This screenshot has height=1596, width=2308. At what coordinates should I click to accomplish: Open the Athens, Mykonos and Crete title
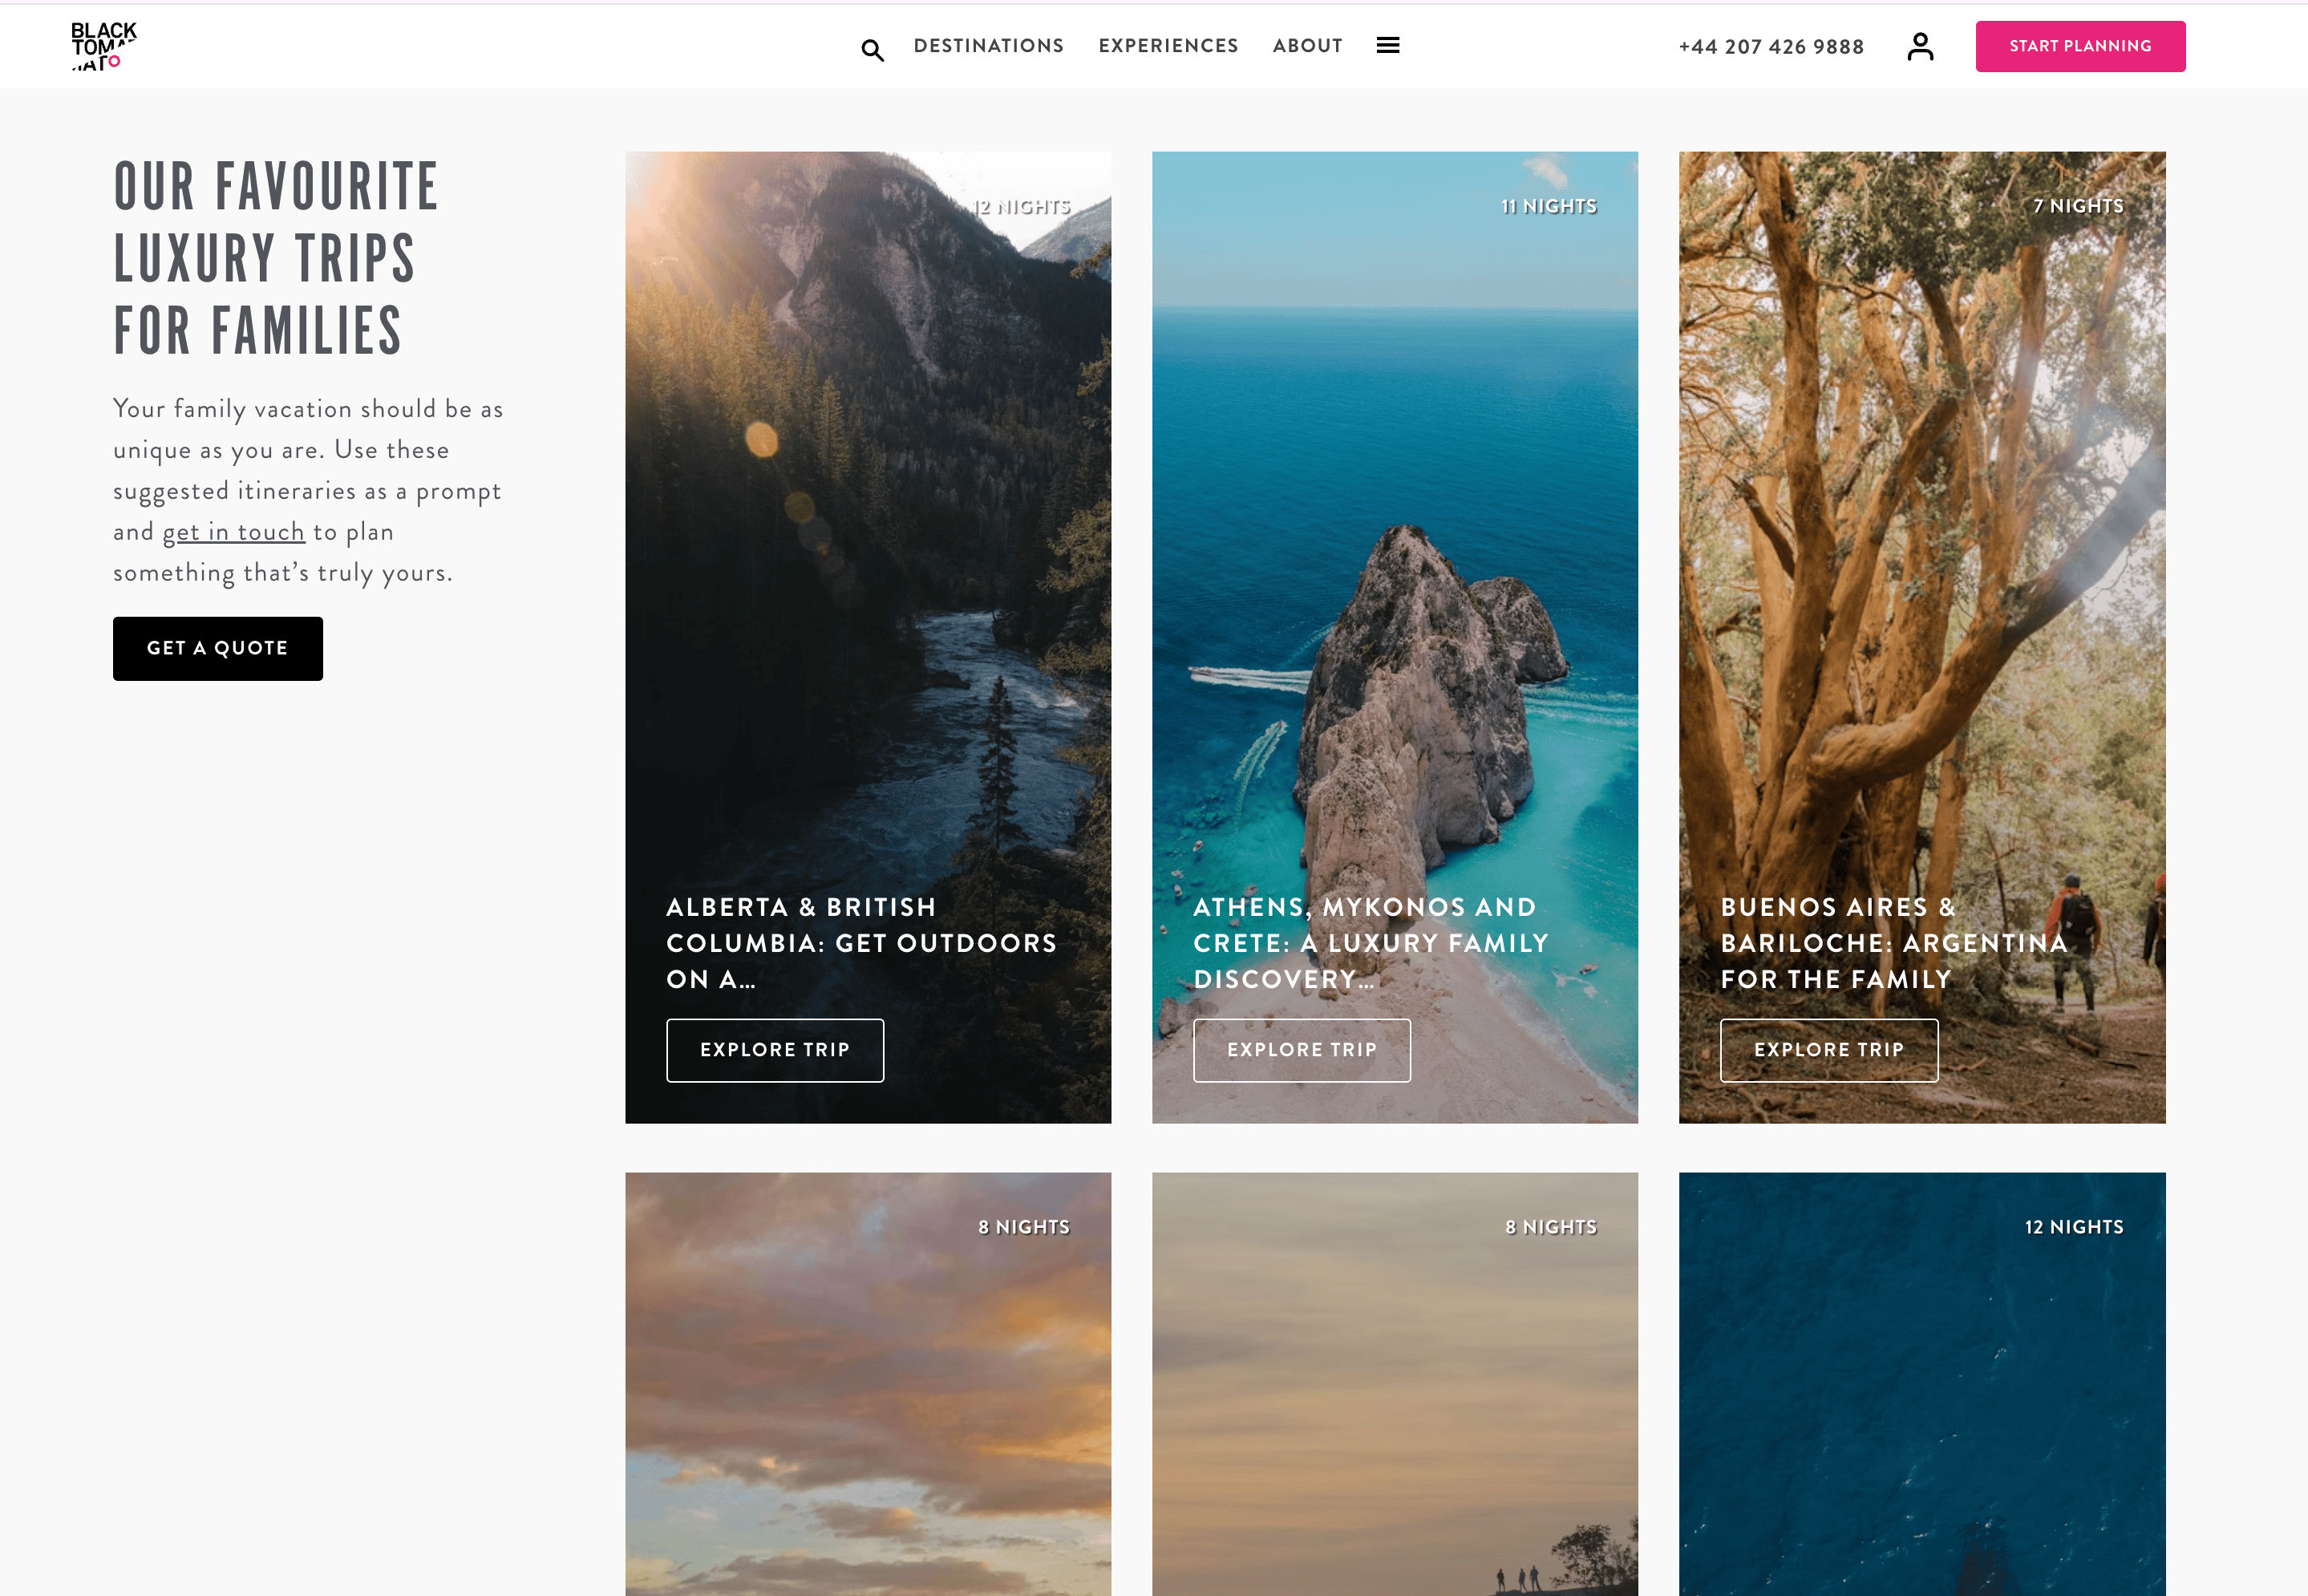[1370, 942]
